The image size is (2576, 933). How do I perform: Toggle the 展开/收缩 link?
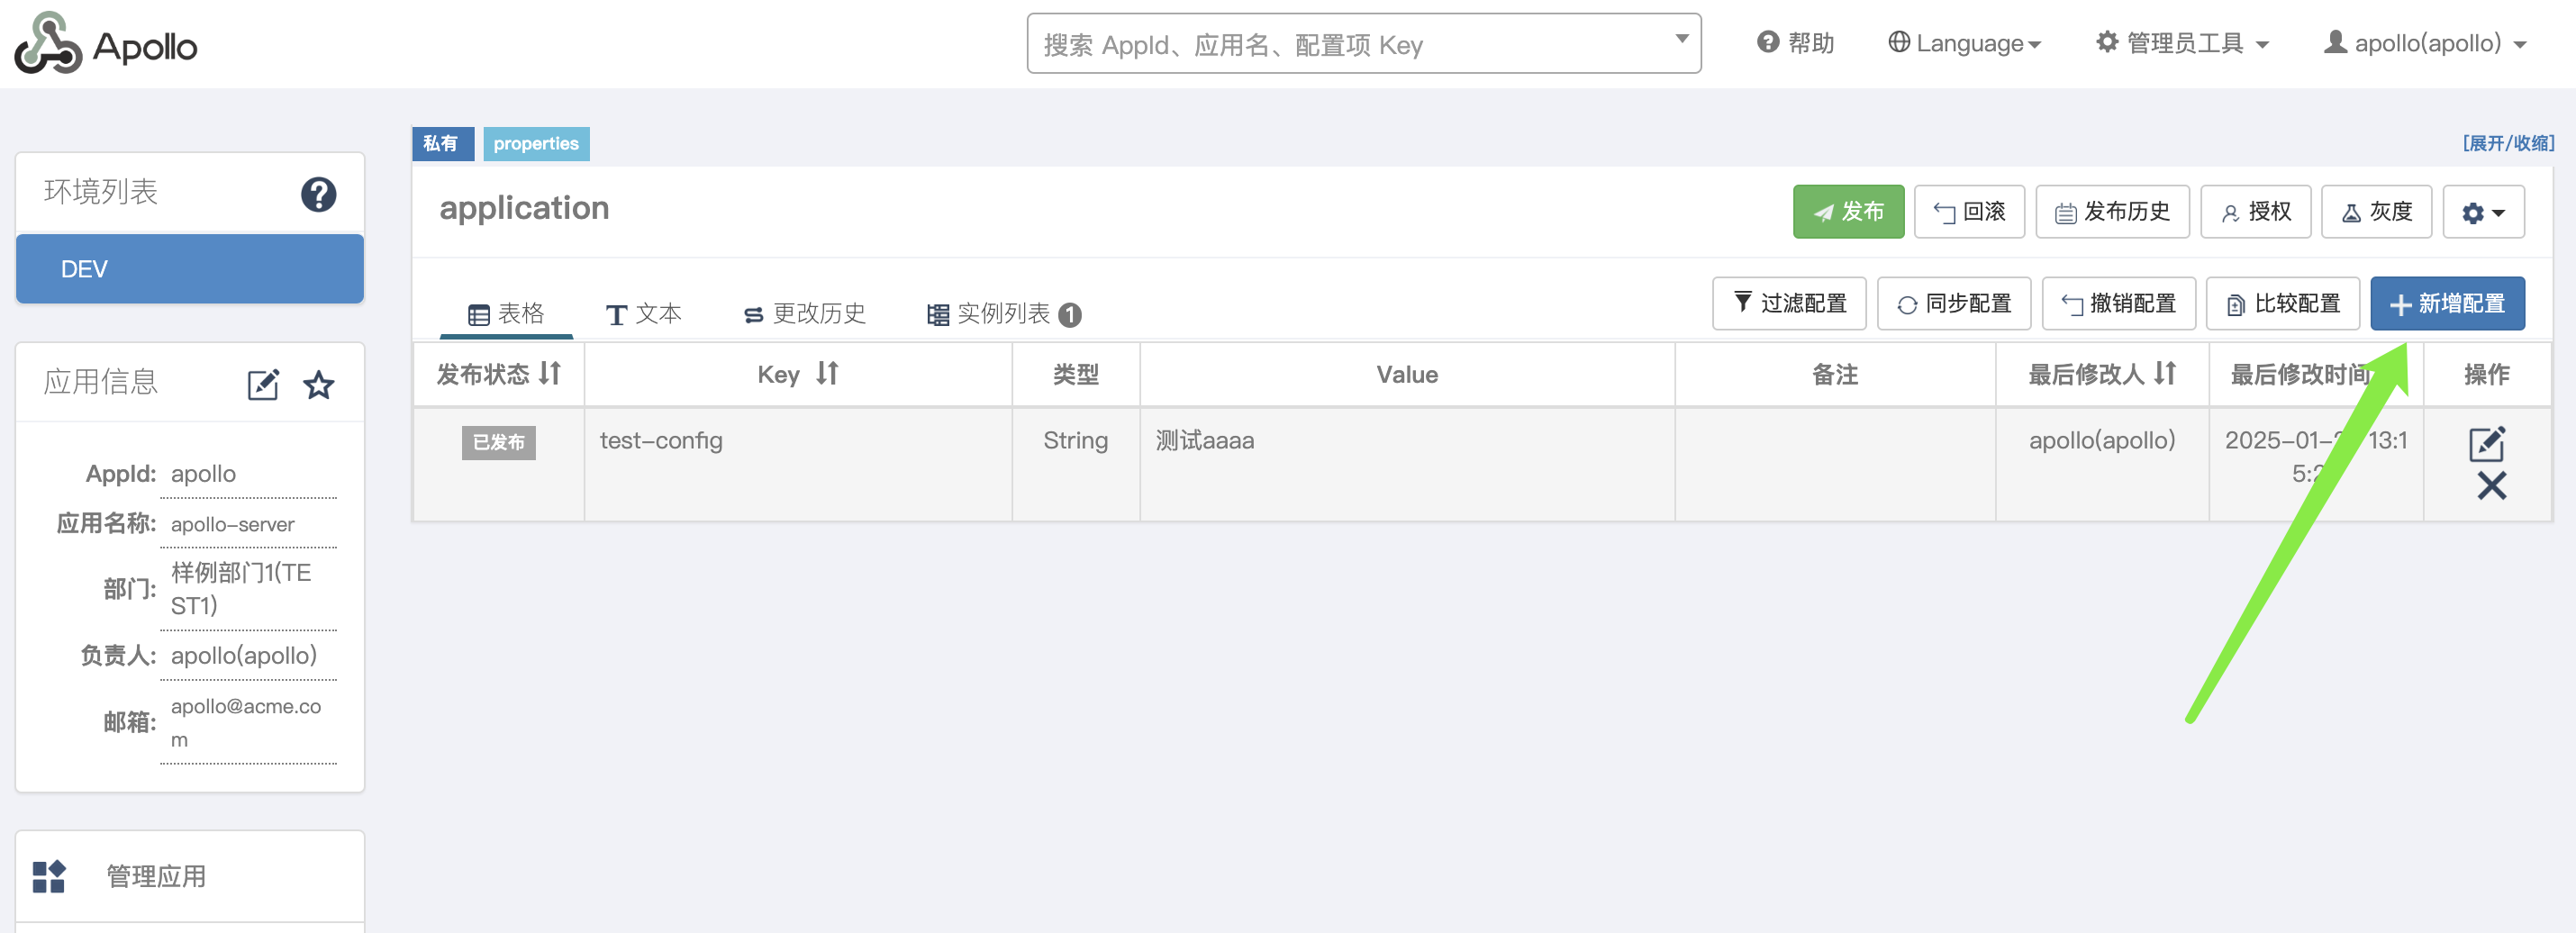pos(2508,143)
